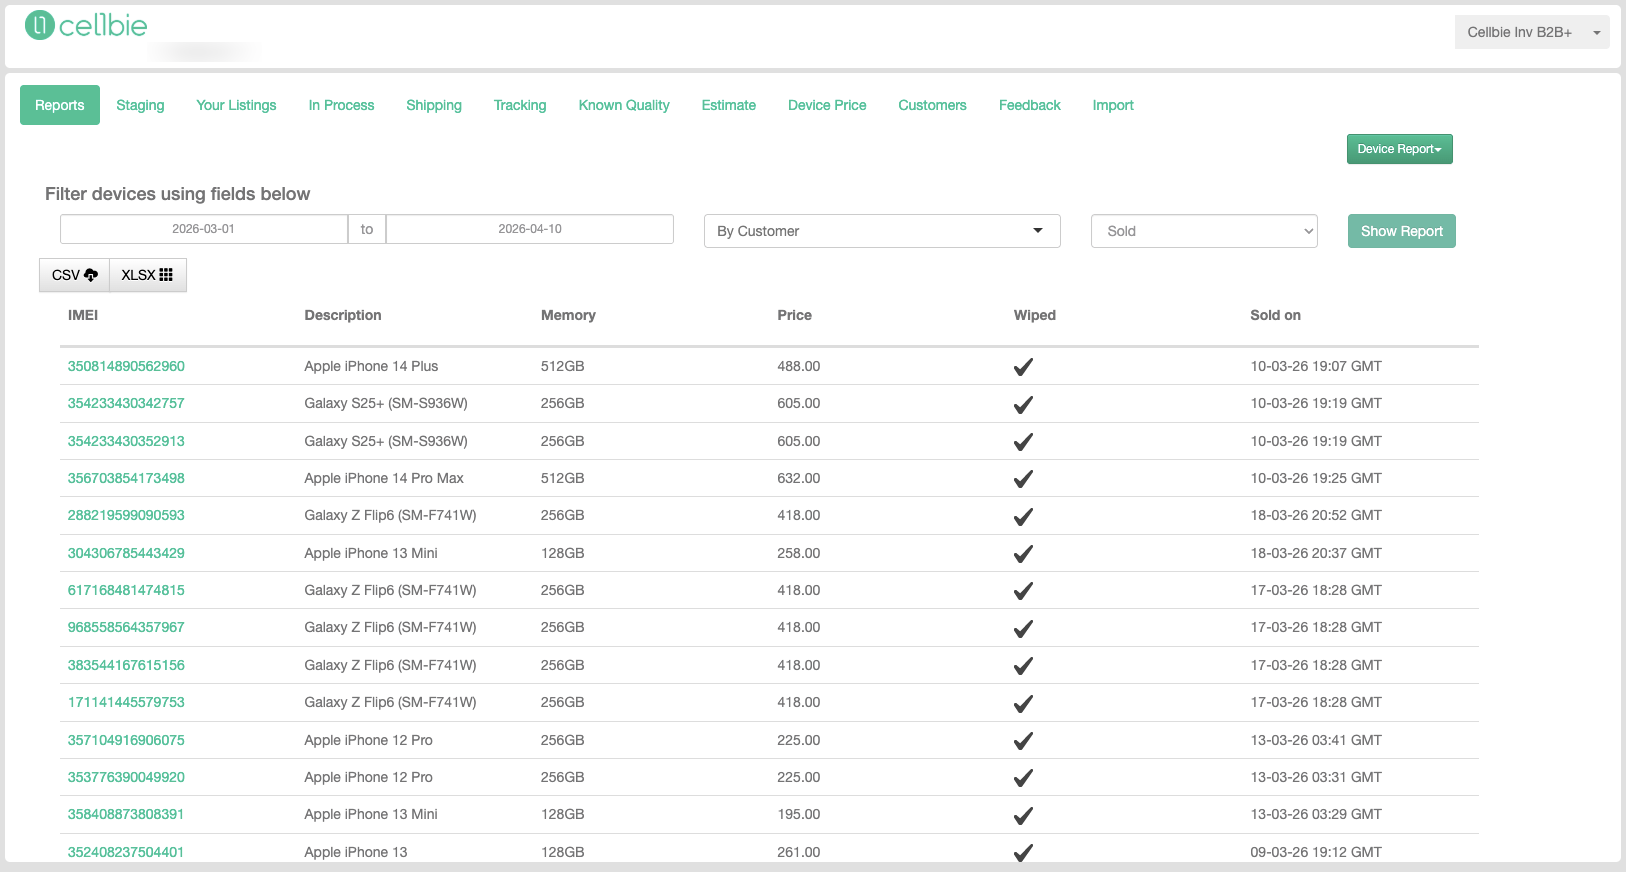Open the Estimate tab

pyautogui.click(x=729, y=105)
